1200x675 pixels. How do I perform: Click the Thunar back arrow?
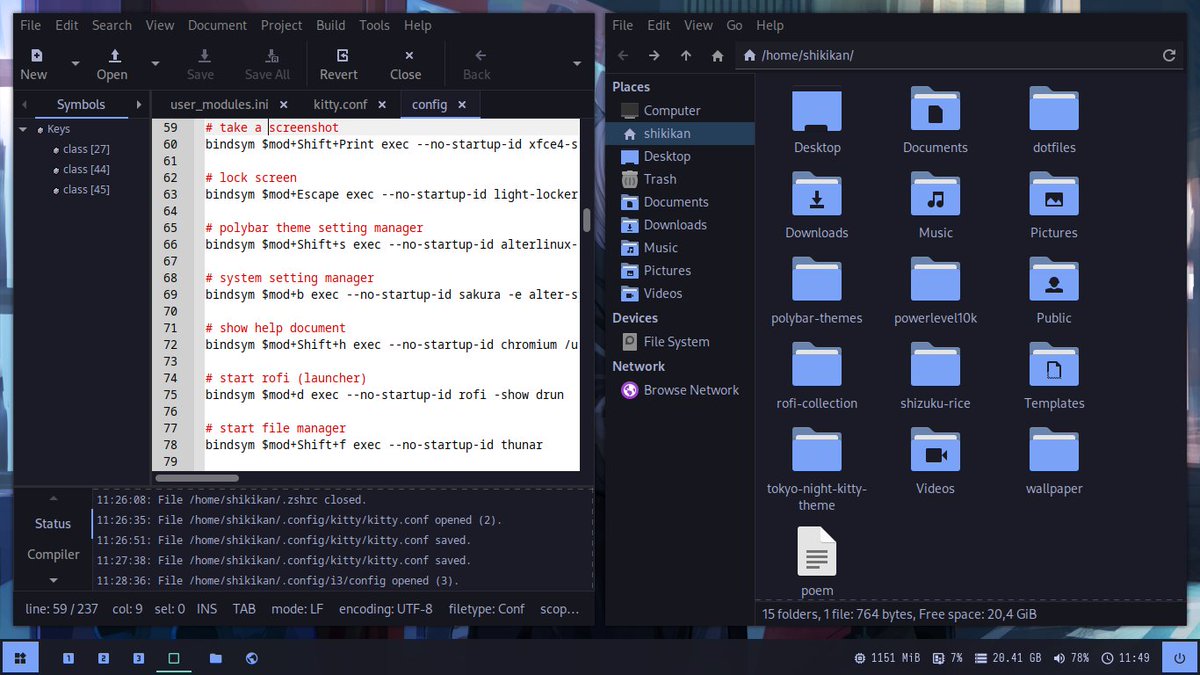tap(623, 56)
